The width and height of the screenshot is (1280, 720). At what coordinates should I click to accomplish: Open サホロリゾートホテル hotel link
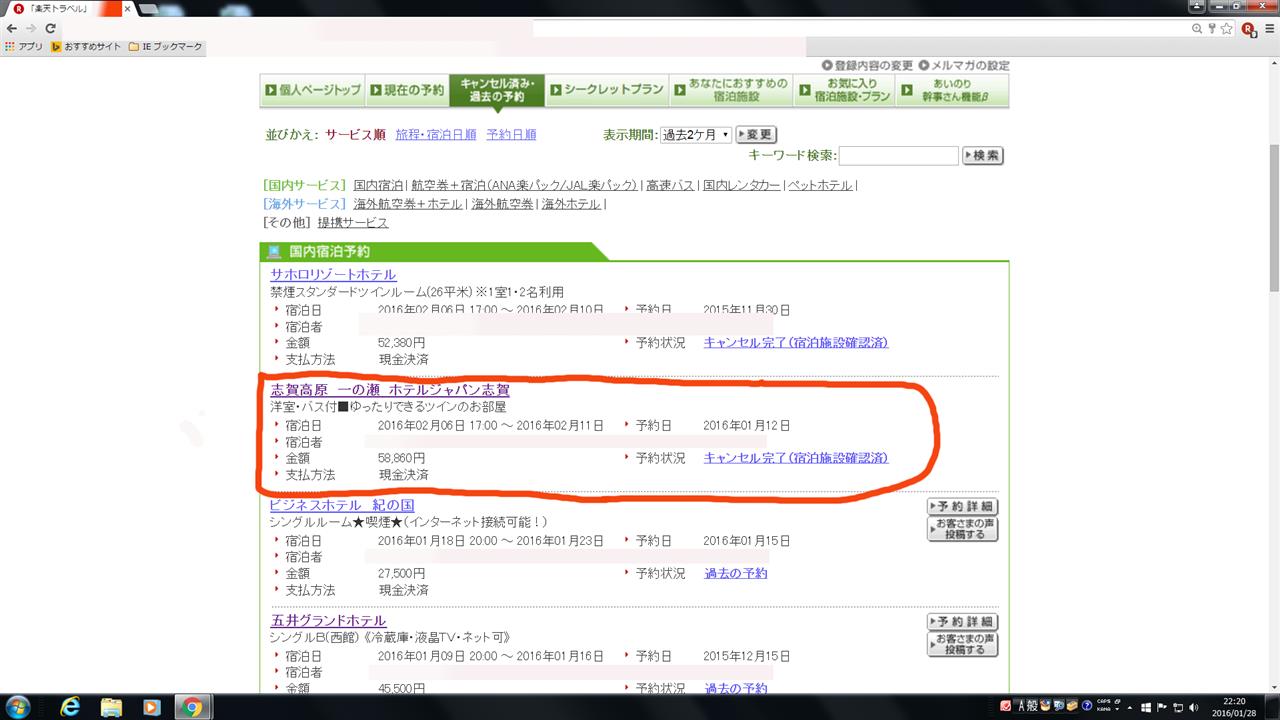(x=333, y=274)
